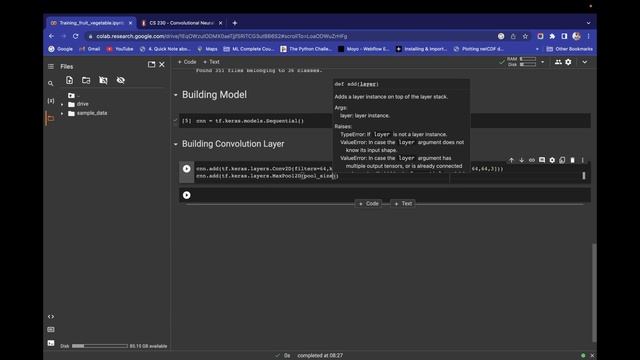Expand the sample_data folder arrow

(x=62, y=113)
